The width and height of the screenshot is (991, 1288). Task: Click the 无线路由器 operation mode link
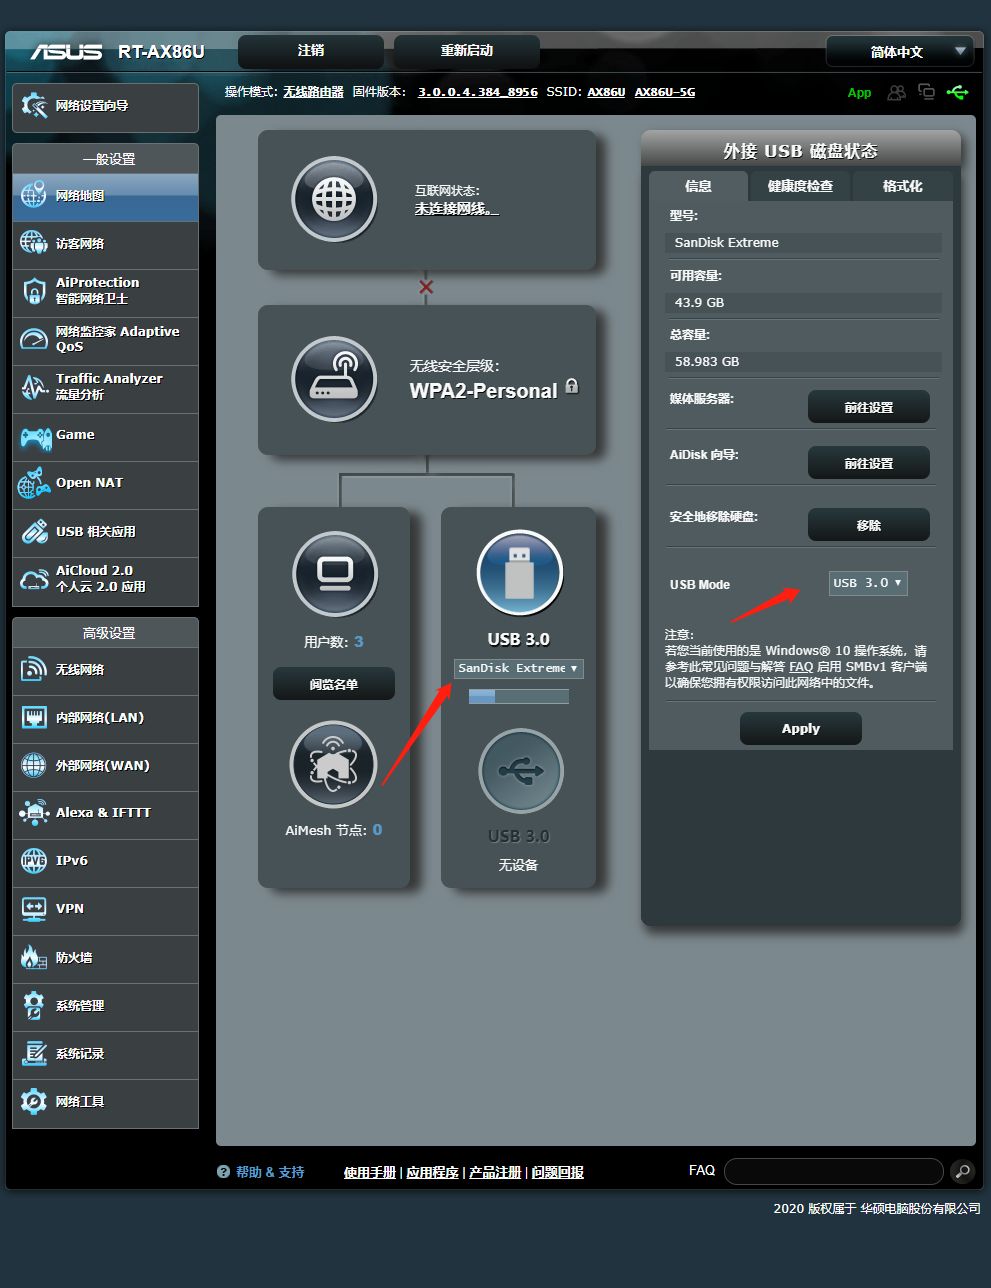pos(313,92)
